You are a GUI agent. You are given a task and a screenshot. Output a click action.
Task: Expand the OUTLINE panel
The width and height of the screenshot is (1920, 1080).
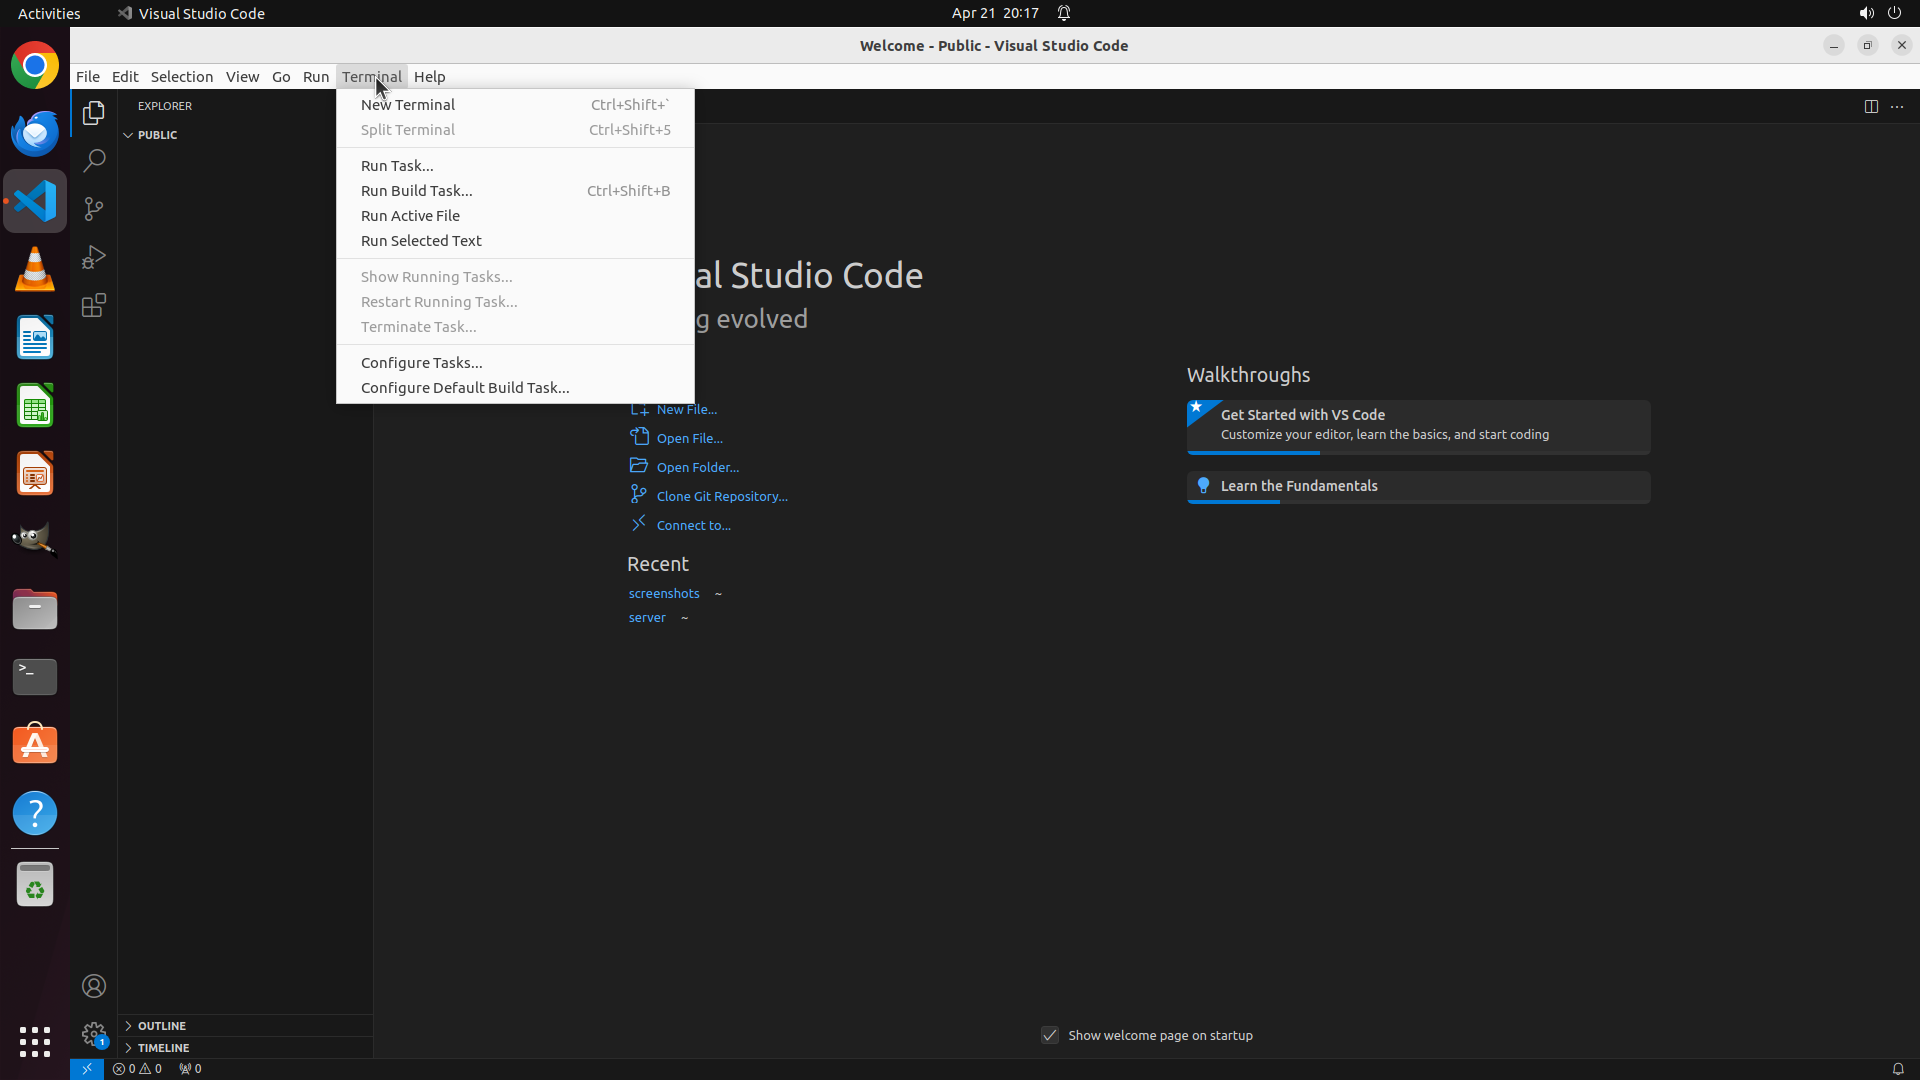[161, 1026]
